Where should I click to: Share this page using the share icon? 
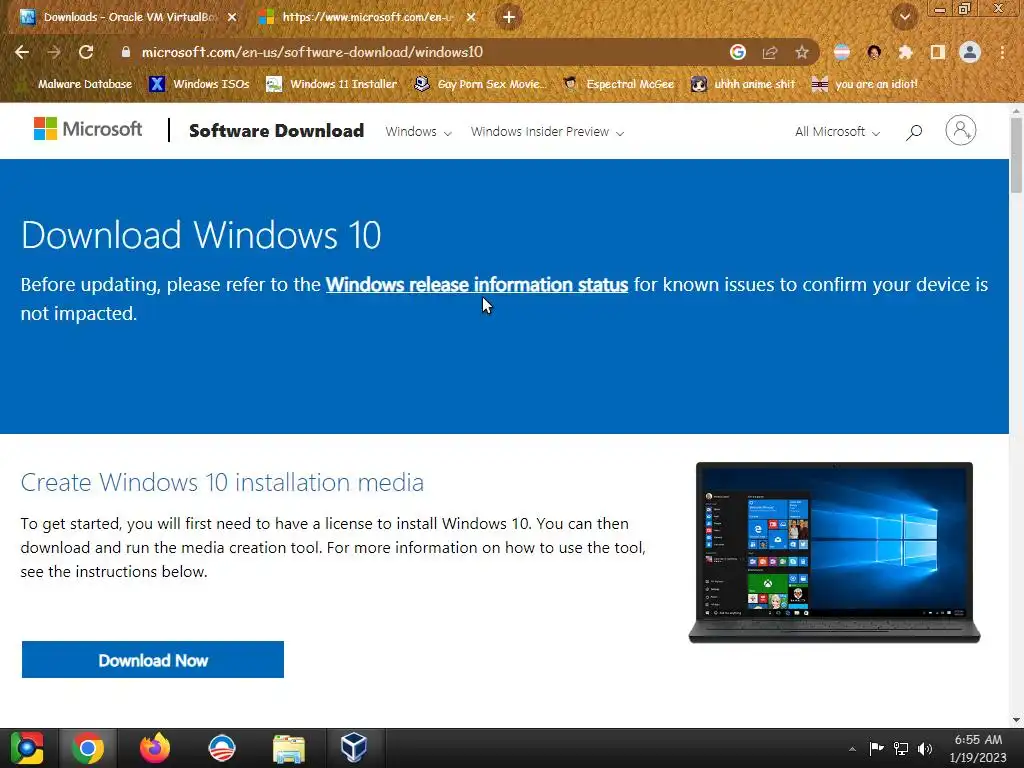(x=770, y=52)
